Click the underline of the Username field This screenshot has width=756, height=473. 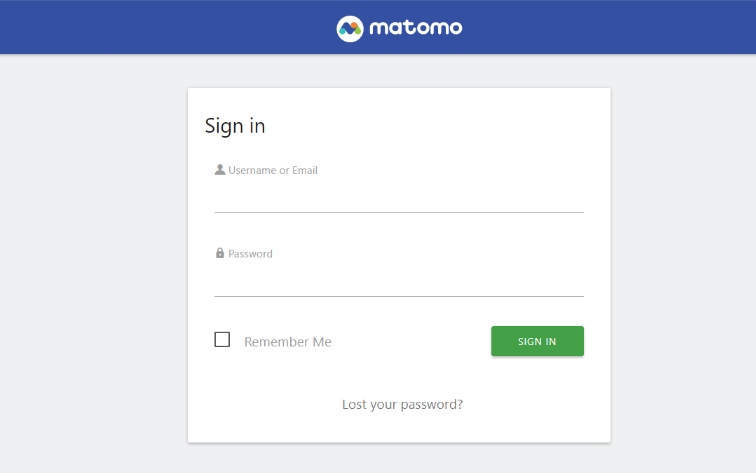(399, 212)
